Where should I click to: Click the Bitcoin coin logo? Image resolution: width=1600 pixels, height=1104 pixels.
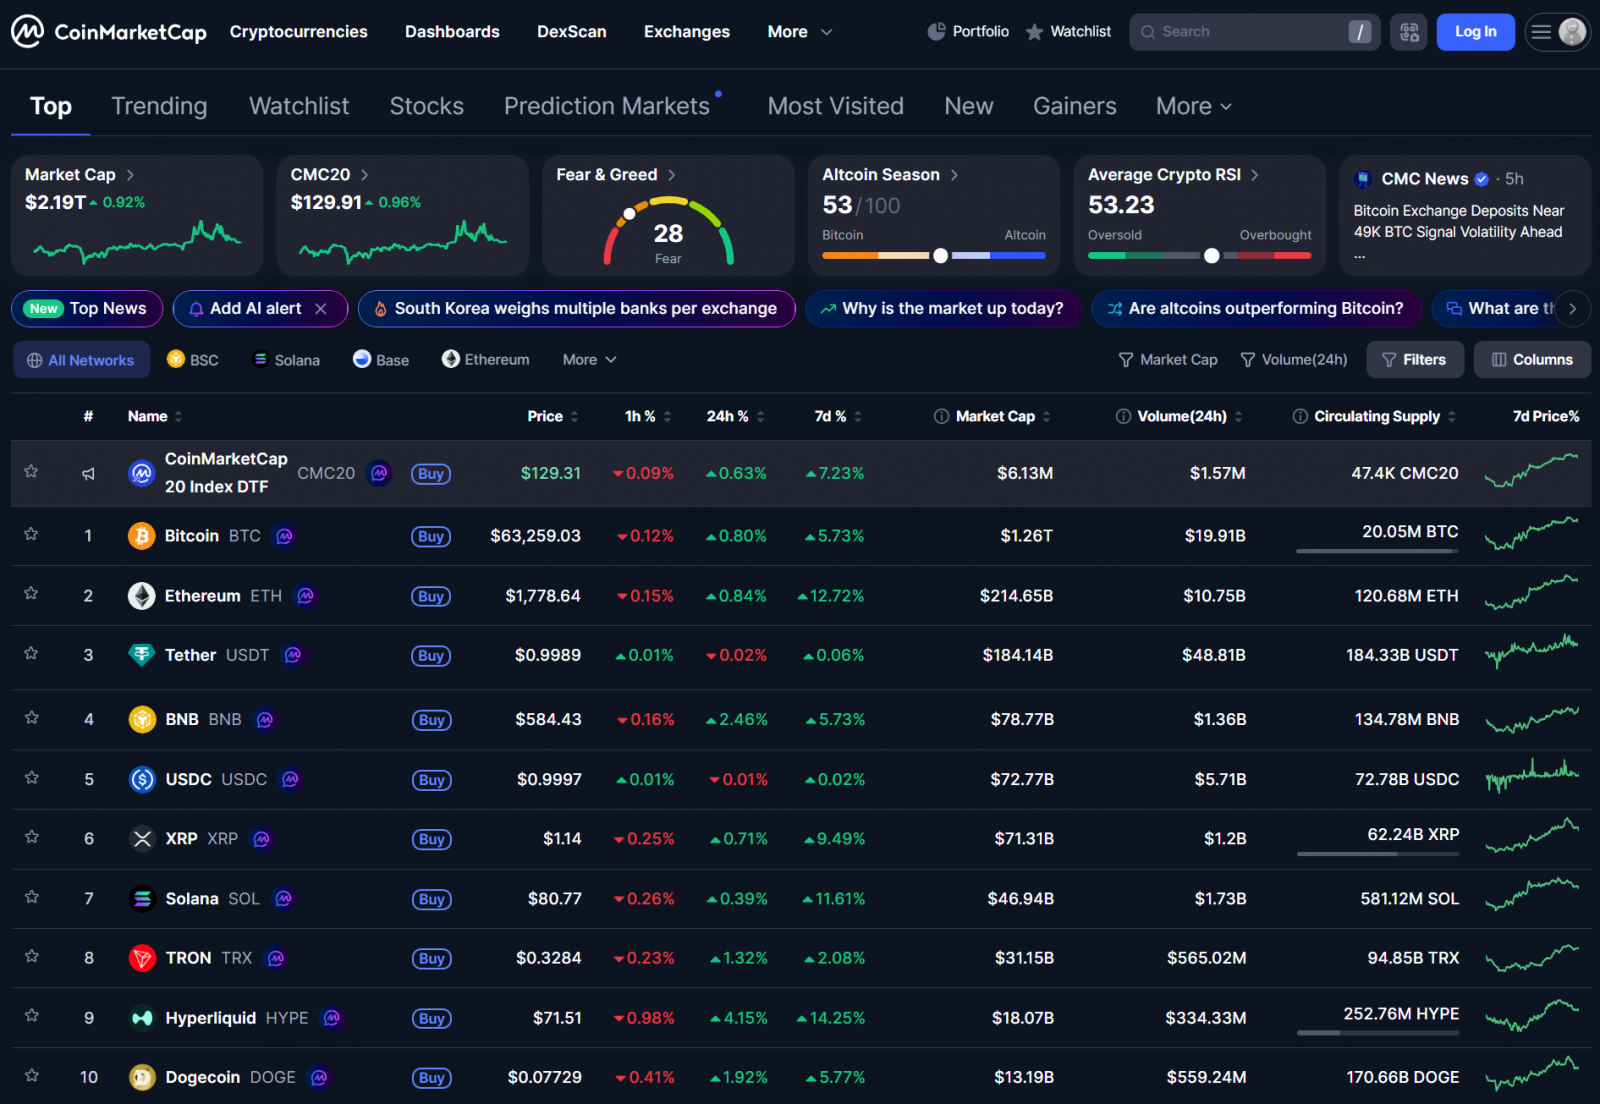142,536
